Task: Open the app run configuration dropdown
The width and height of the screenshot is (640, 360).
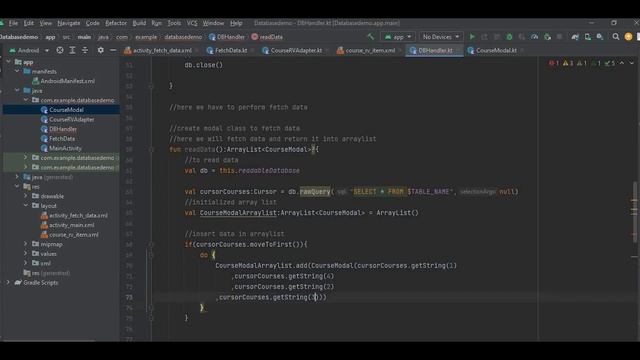Action: [398, 37]
